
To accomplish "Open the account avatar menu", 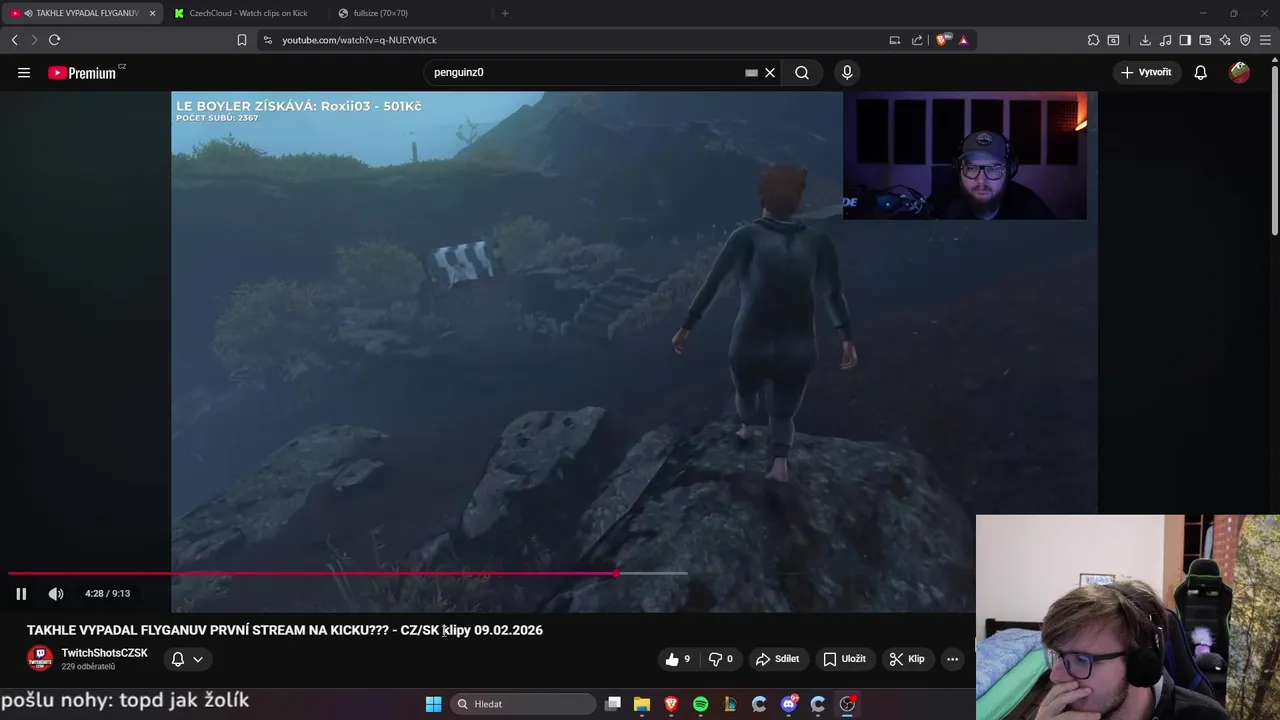I will pos(1239,72).
